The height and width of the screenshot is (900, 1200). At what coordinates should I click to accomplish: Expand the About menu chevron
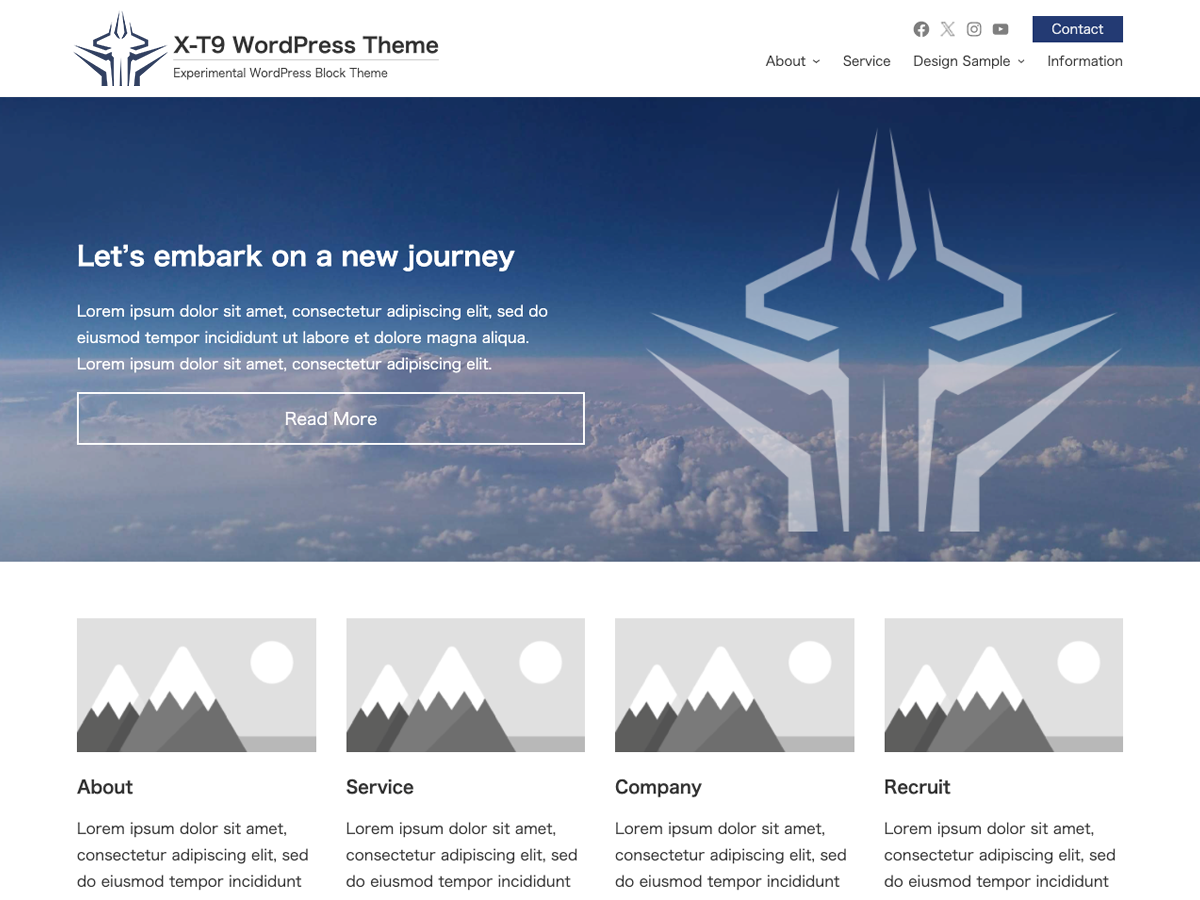pyautogui.click(x=816, y=62)
